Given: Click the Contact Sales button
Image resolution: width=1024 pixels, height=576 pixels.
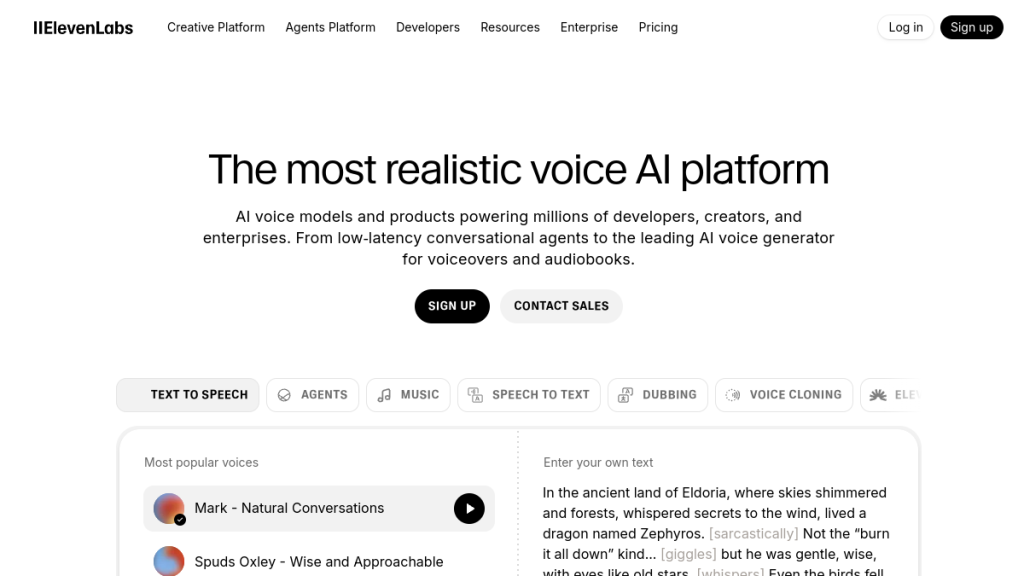Looking at the screenshot, I should pos(561,306).
